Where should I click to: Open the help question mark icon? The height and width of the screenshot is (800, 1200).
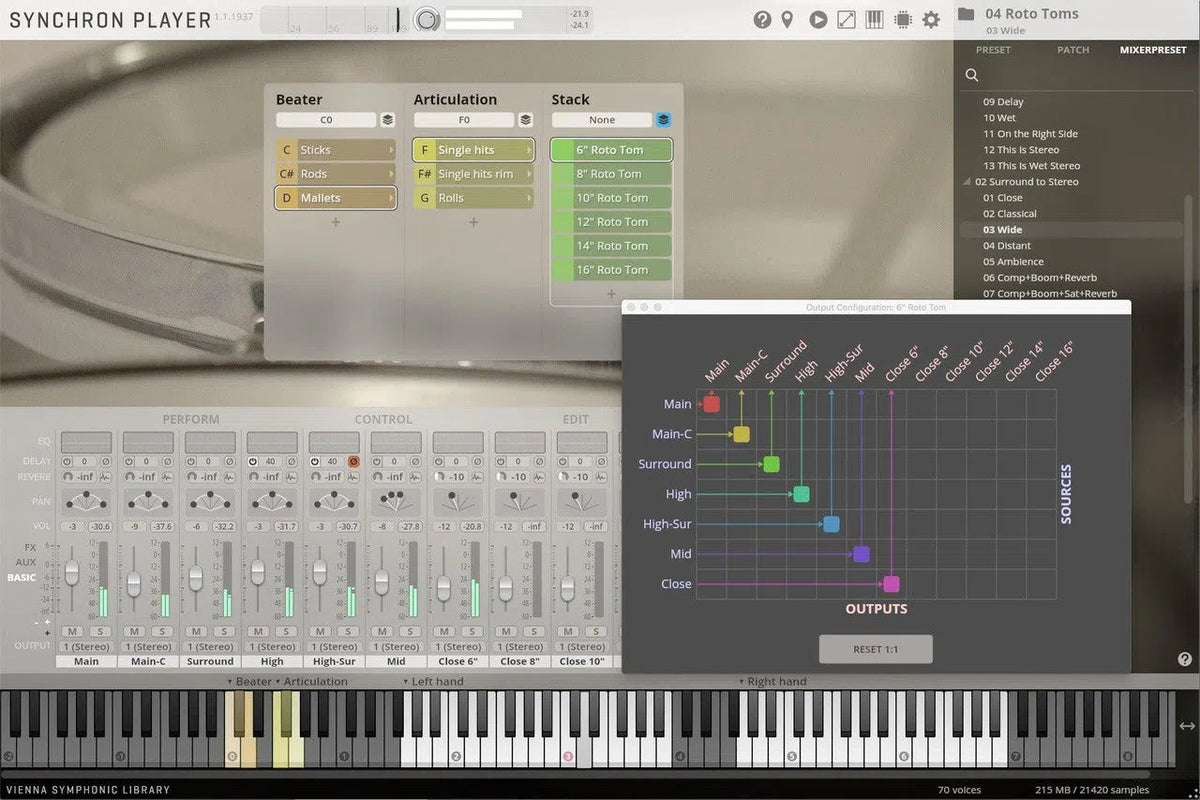coord(762,19)
